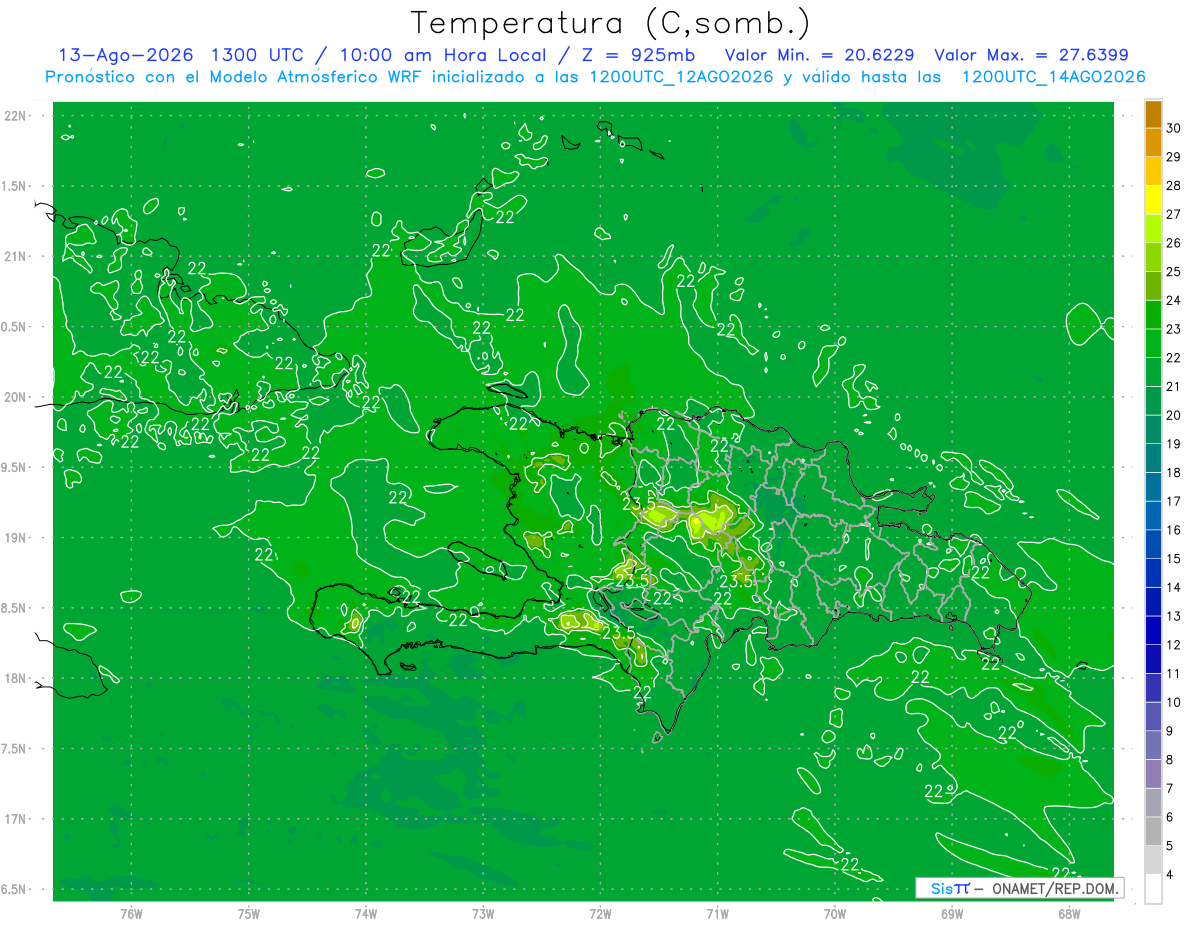1200x927 pixels.
Task: Click the '10:00 am Hora Local' text
Action: (441, 55)
